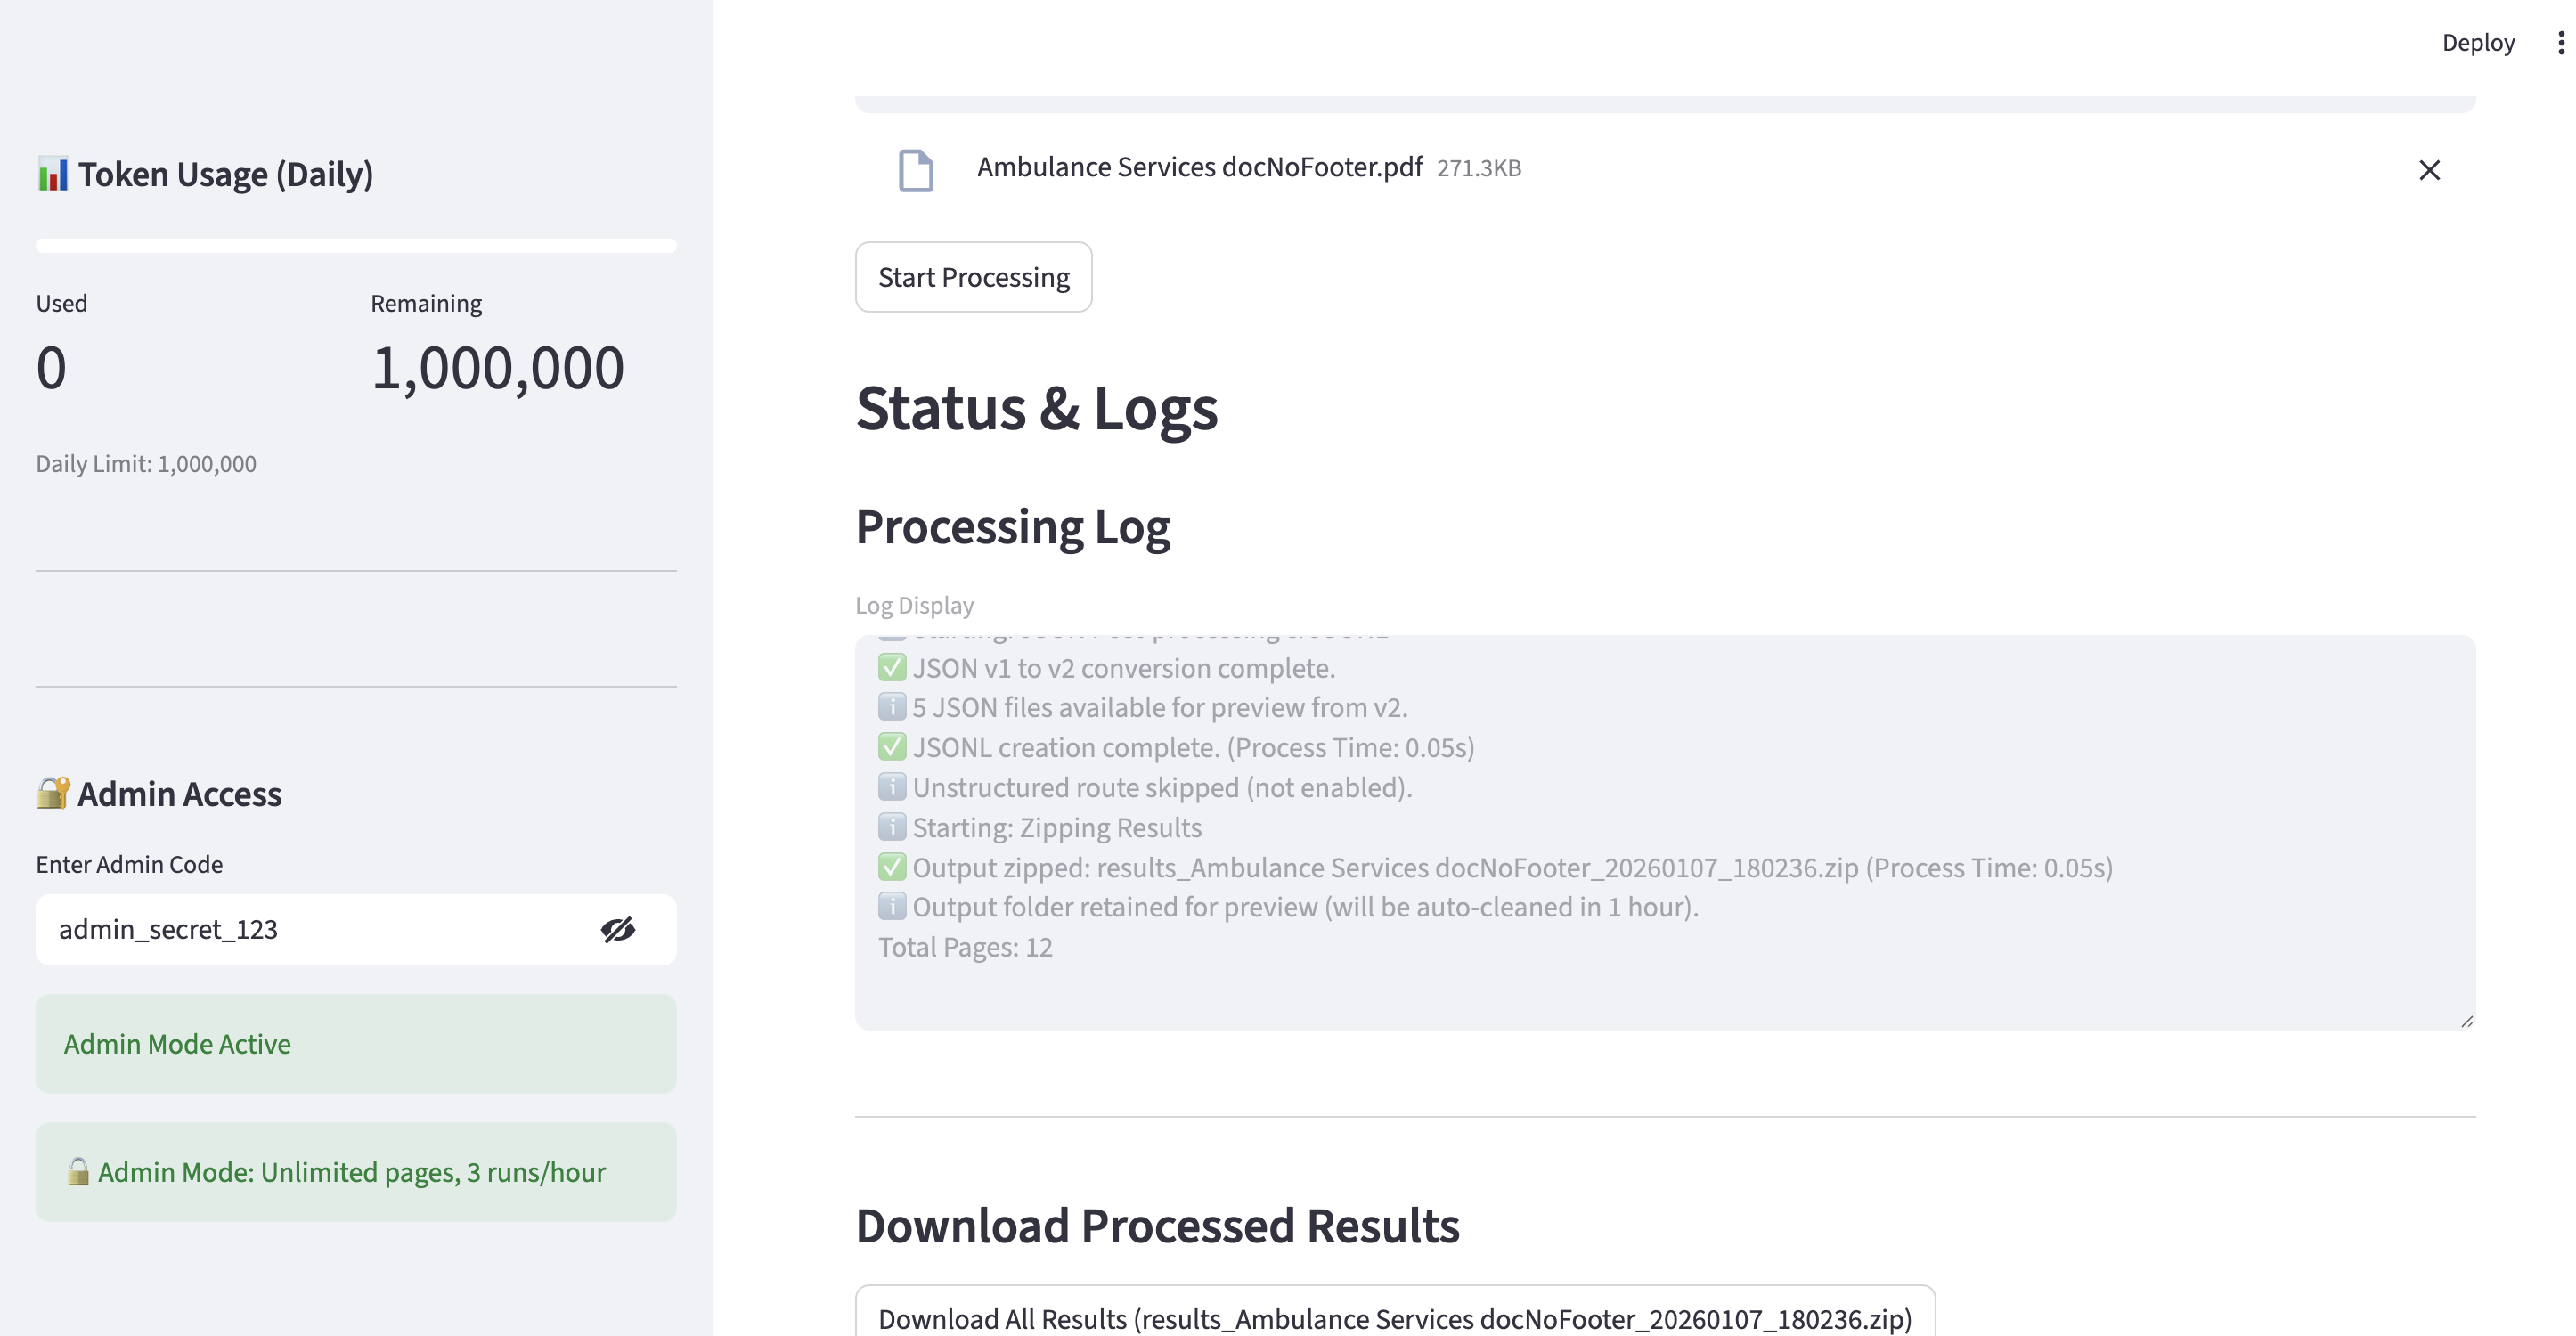Open the Deploy menu
Screen dimensions: 2576x1336
click(x=2477, y=42)
